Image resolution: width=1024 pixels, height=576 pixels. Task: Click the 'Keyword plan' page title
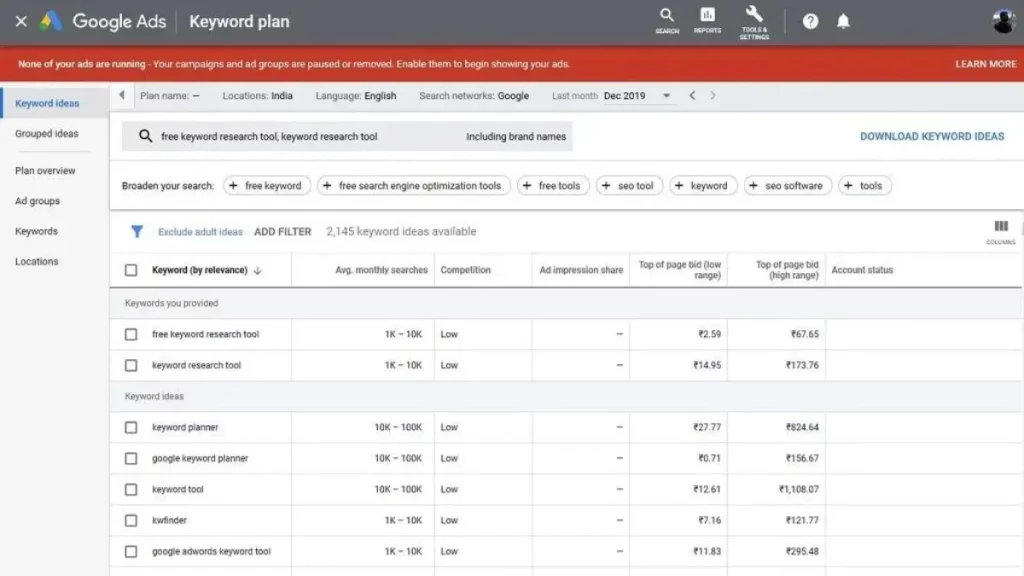pos(239,22)
